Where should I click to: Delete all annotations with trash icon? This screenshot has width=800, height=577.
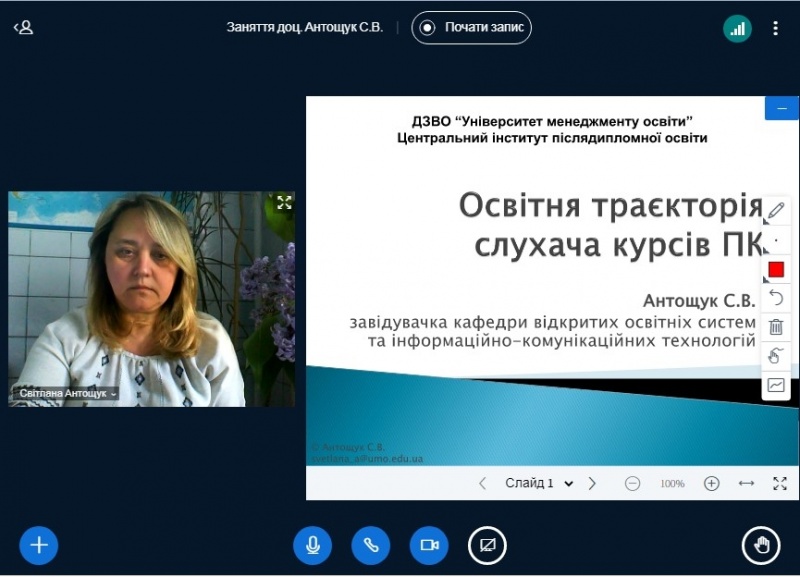[776, 327]
